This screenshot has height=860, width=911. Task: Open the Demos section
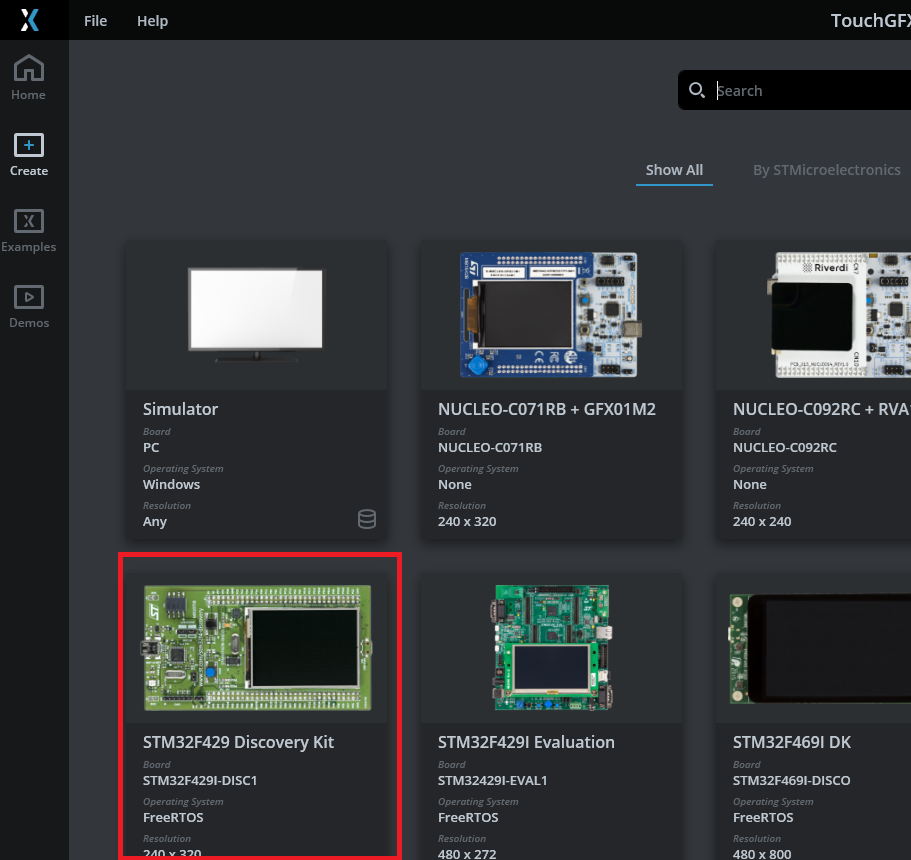coord(28,307)
